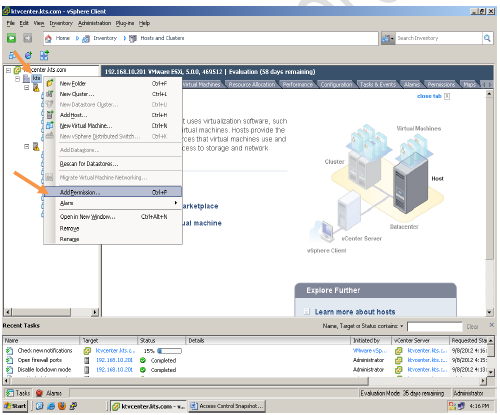Click the inventory tree horizontal scrollbar
The width and height of the screenshot is (500, 415).
tap(51, 312)
